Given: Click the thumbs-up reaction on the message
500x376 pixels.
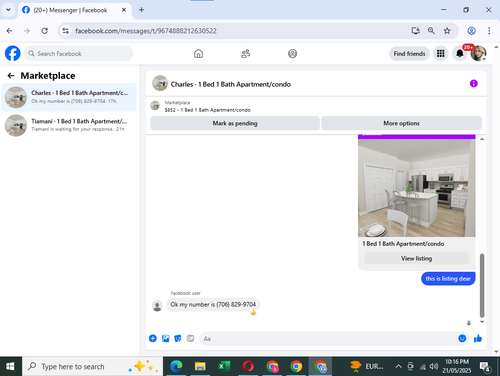Looking at the screenshot, I should [x=253, y=312].
